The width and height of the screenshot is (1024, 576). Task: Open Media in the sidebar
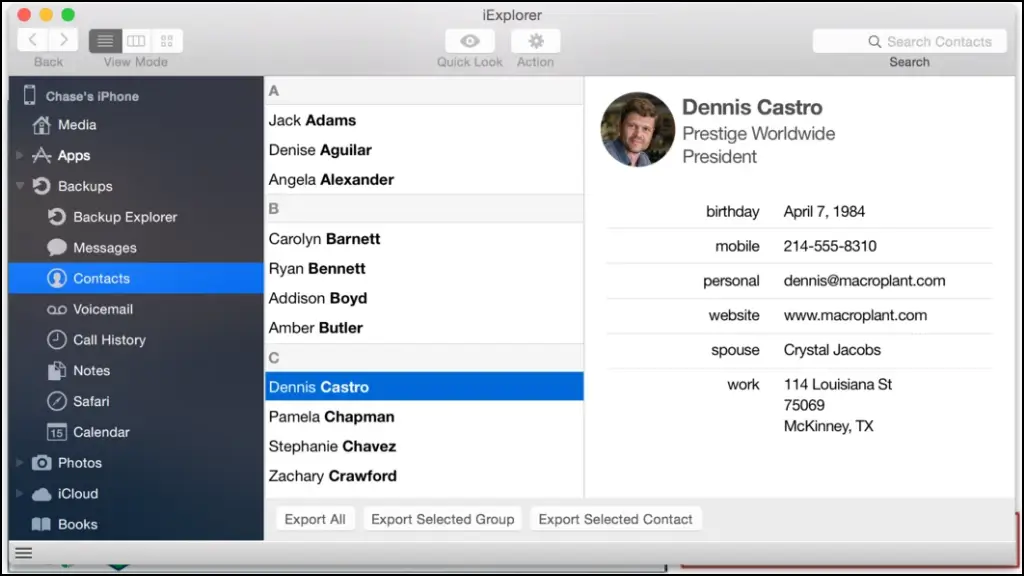point(76,125)
